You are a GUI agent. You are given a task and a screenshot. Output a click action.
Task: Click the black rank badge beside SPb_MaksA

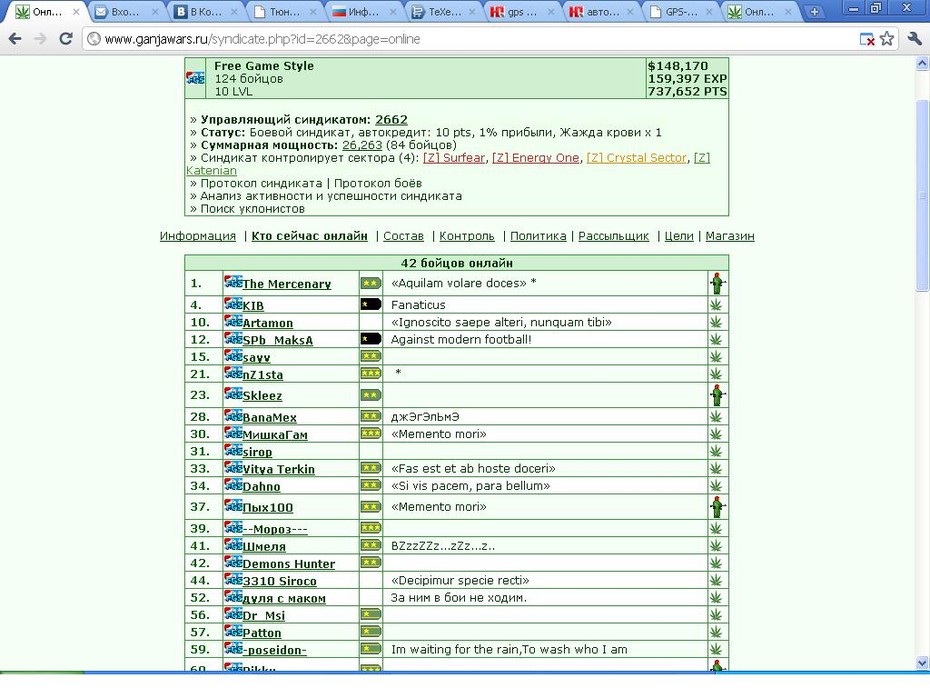pos(371,339)
